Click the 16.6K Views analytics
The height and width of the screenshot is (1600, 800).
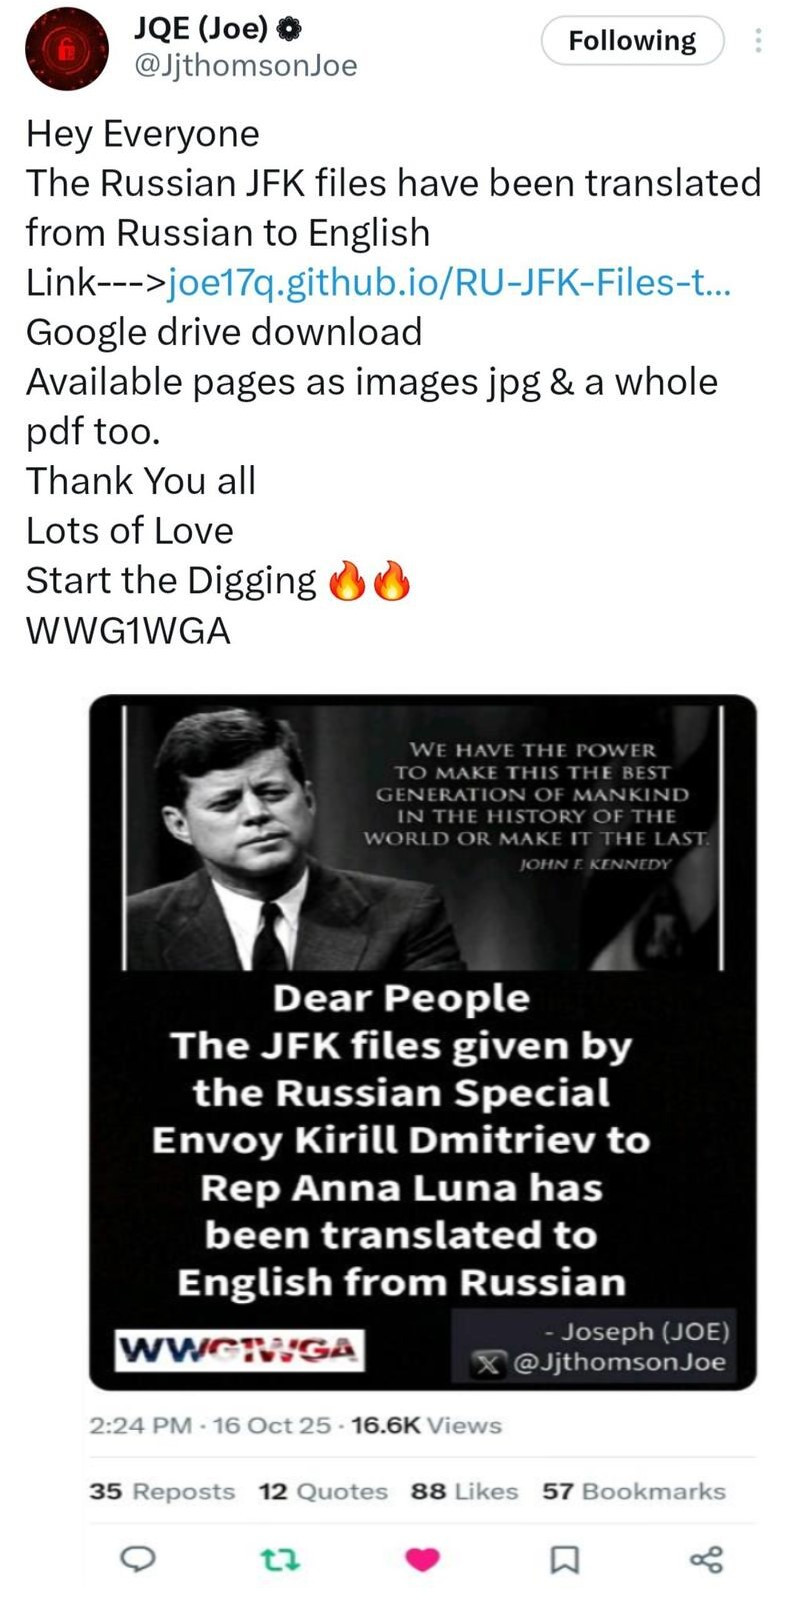(427, 1425)
